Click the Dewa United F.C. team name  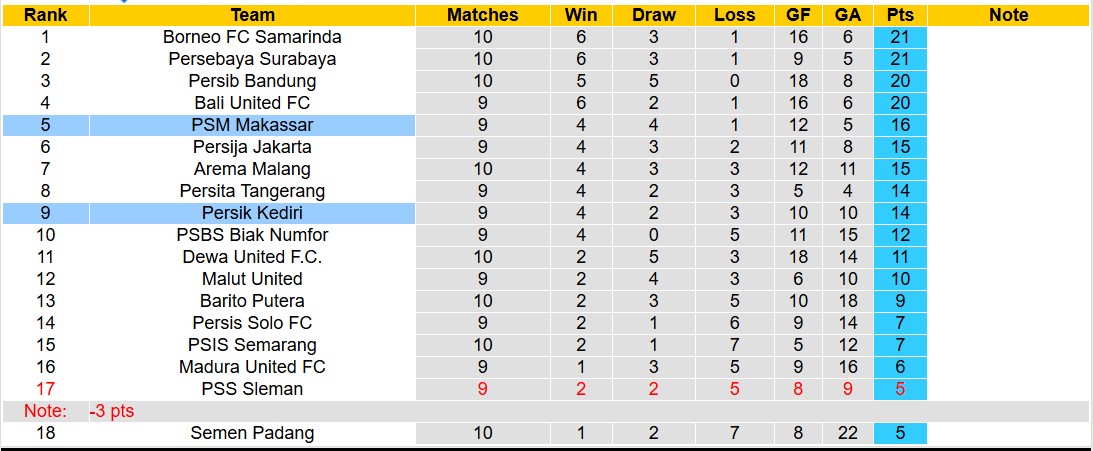tap(252, 257)
